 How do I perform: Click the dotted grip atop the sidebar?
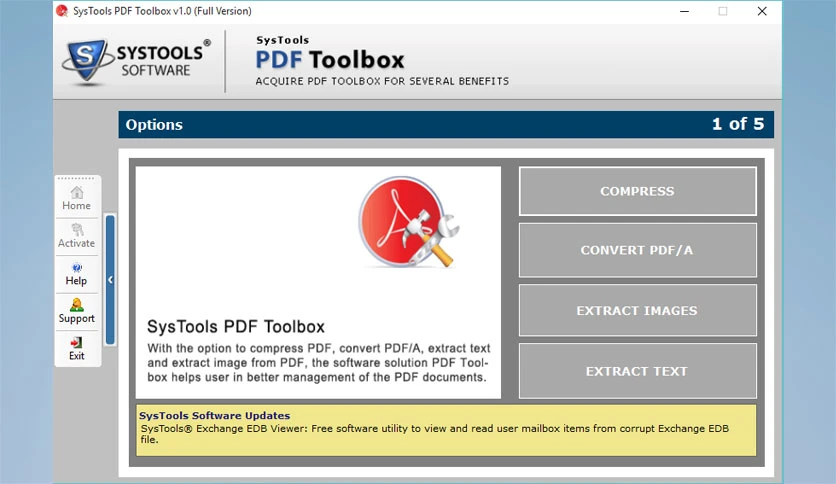(x=77, y=179)
